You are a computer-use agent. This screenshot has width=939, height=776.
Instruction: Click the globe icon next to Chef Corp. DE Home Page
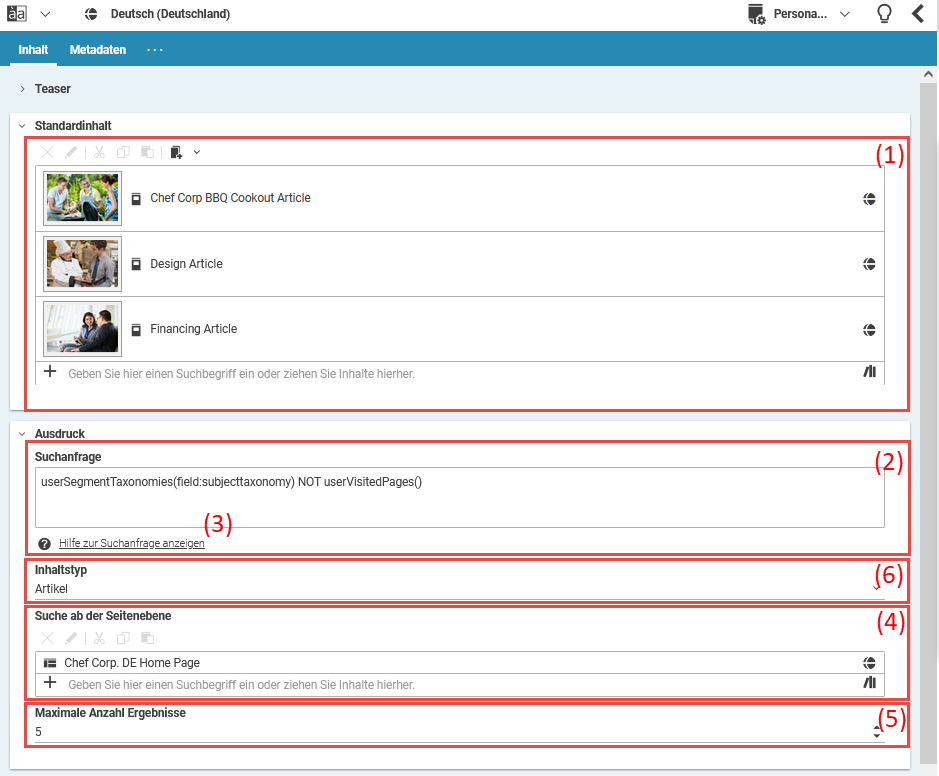coord(869,663)
